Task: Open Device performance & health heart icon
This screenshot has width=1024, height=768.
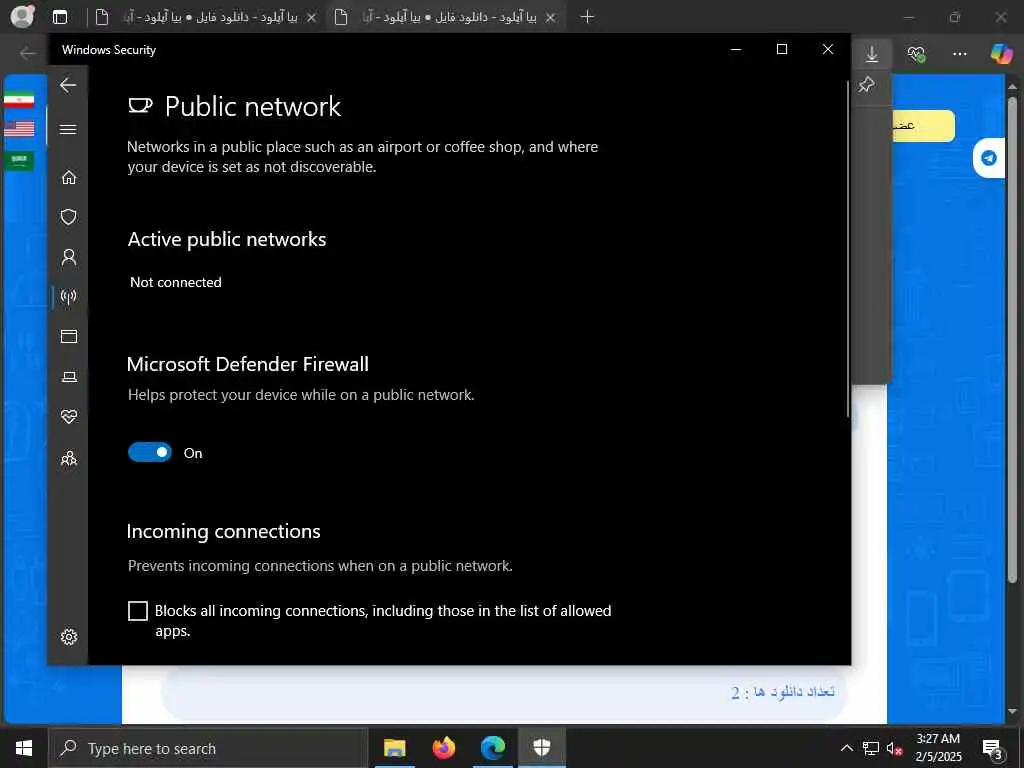Action: [x=69, y=416]
